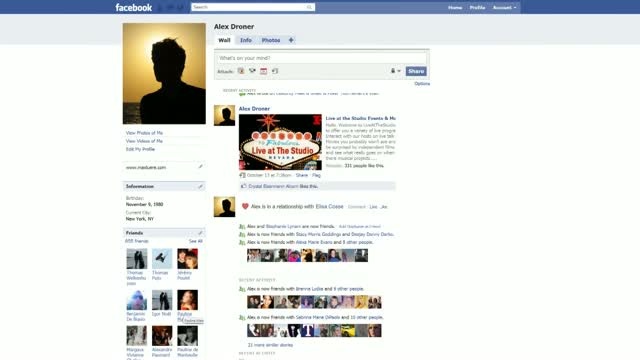The image size is (640, 360).
Task: Attach an event using the calendar icon
Action: click(264, 71)
